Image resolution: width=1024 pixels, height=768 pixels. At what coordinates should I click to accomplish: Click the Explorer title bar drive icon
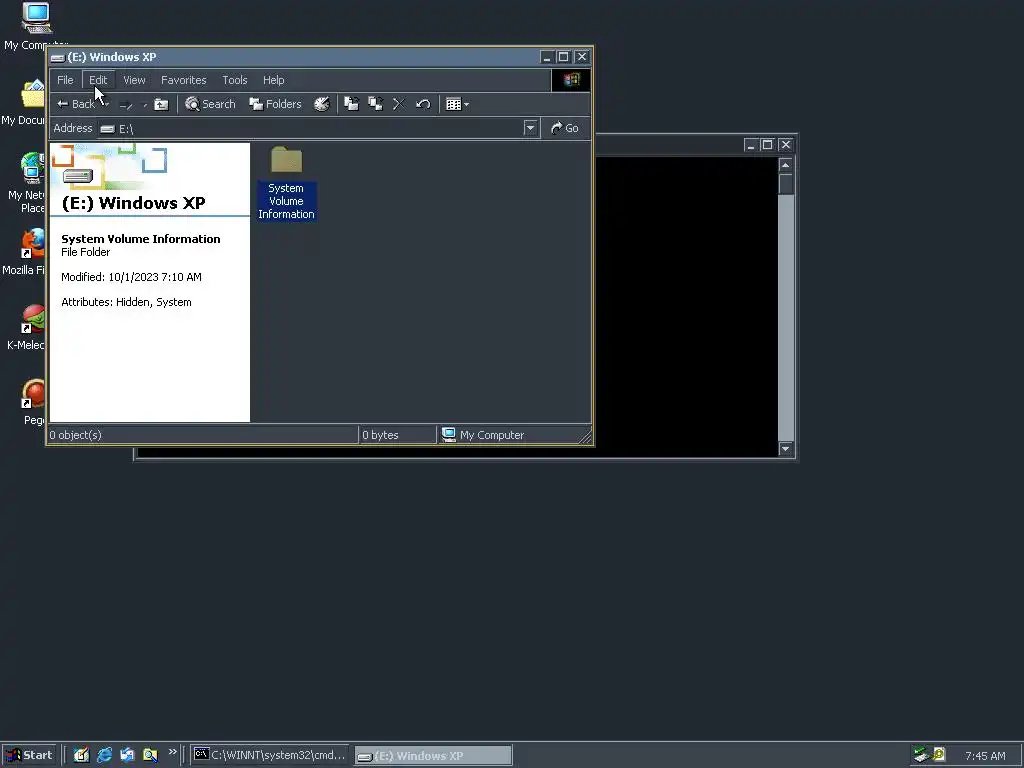point(57,57)
